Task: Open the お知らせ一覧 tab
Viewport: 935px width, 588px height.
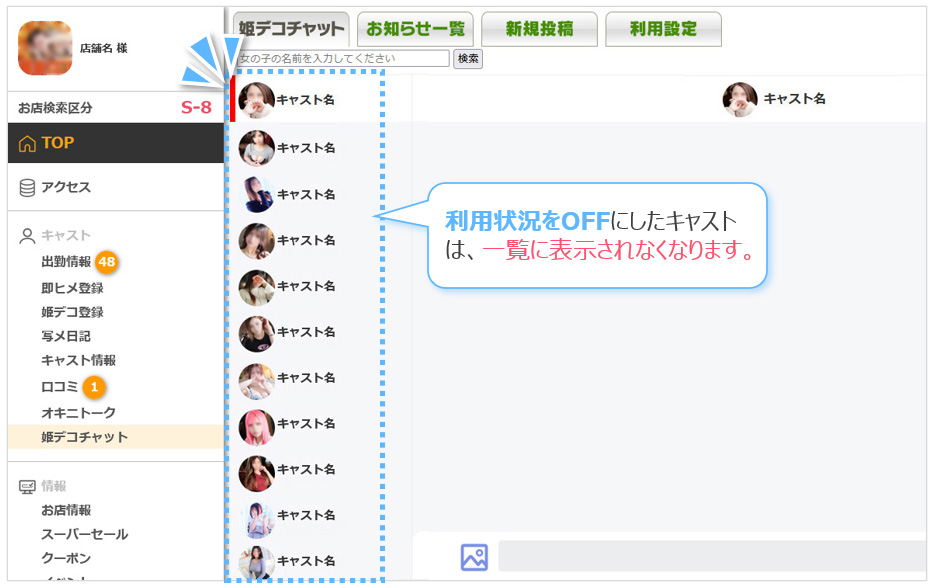Action: pos(415,29)
